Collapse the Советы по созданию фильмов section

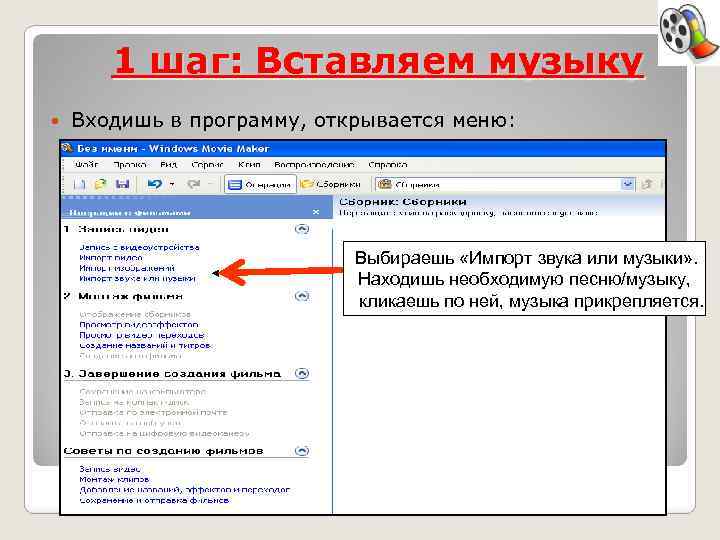click(x=302, y=451)
